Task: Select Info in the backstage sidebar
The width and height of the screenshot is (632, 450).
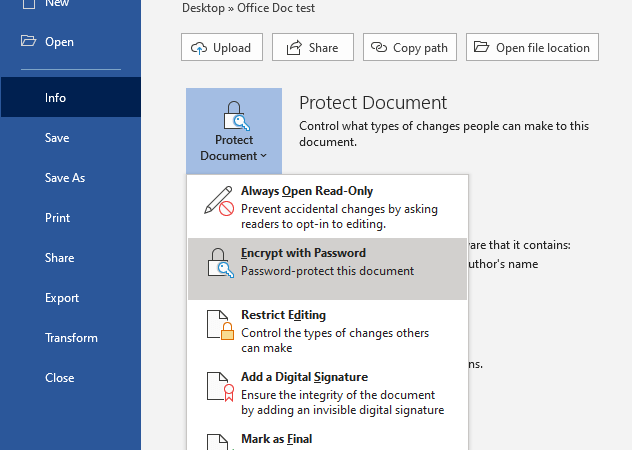Action: [71, 98]
